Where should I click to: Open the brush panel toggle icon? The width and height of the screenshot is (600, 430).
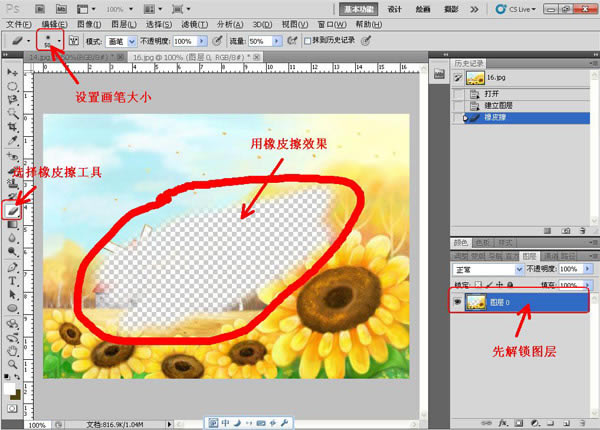[x=73, y=41]
